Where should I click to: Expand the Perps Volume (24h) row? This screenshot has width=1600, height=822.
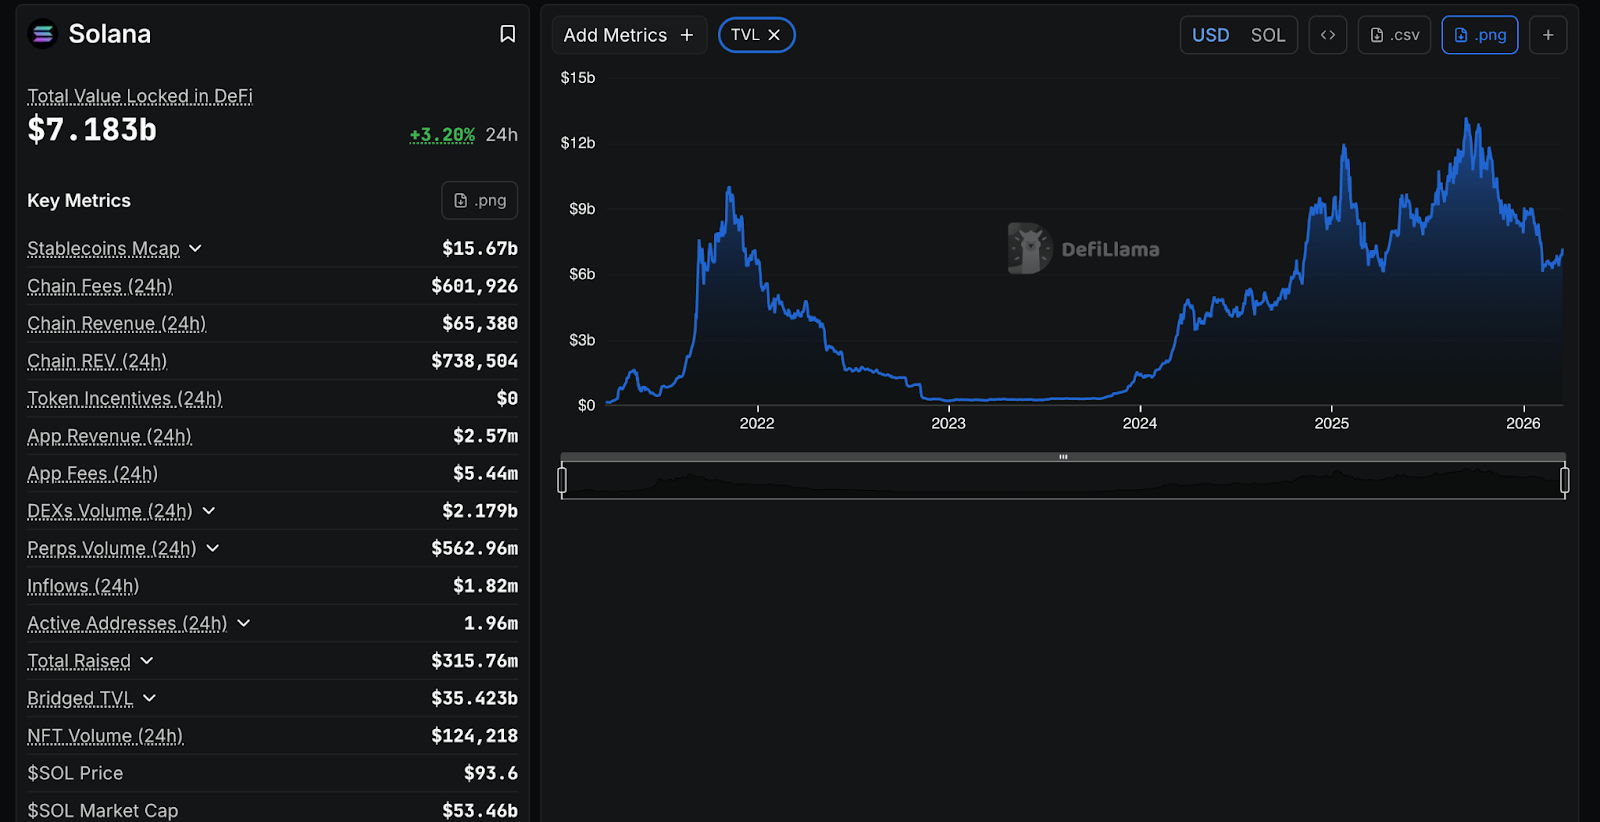coord(213,548)
